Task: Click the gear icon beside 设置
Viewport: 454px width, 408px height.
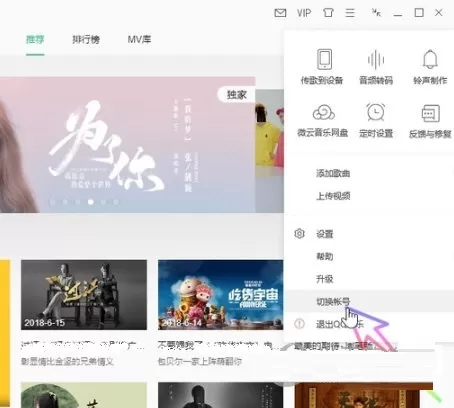Action: point(299,234)
